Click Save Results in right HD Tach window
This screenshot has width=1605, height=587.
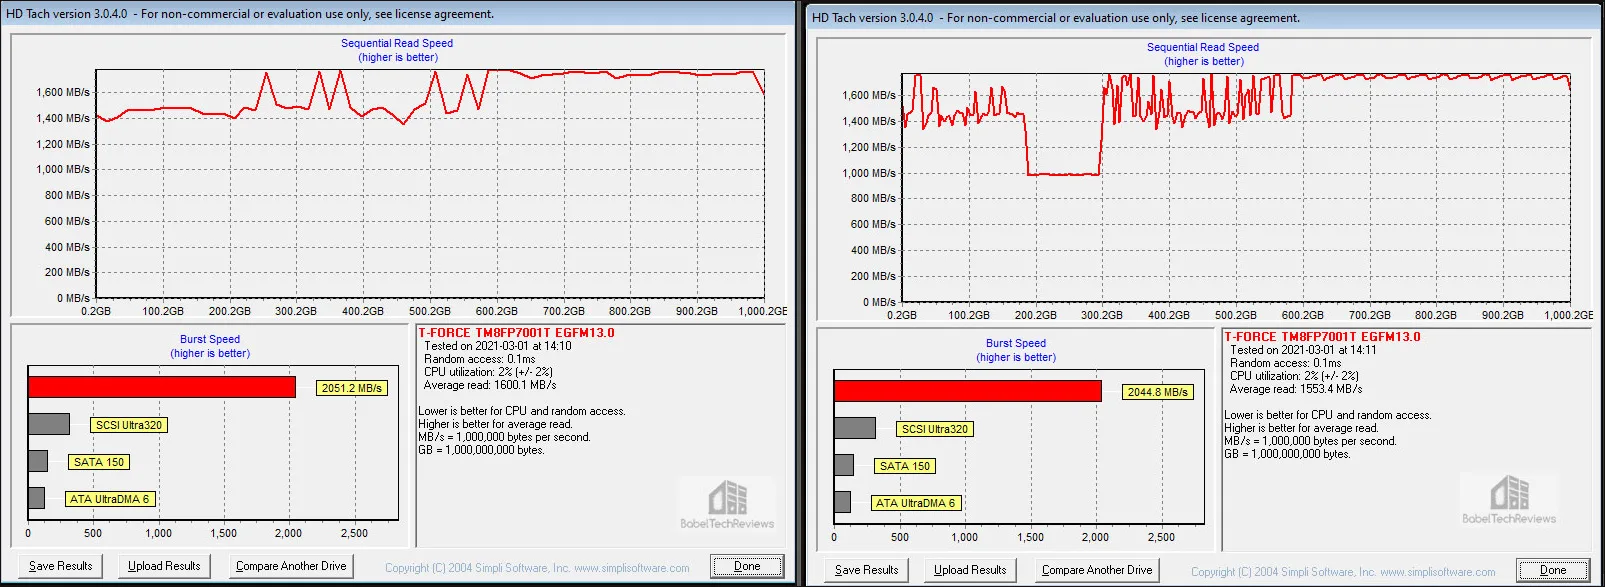point(866,570)
